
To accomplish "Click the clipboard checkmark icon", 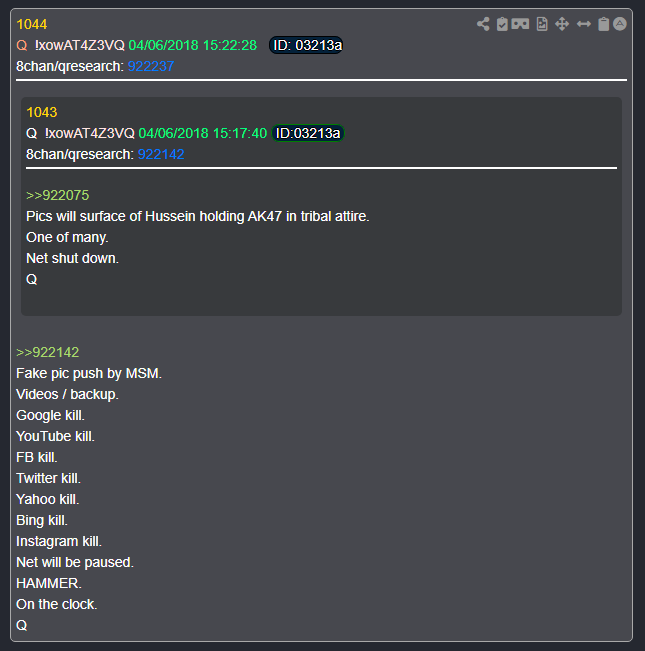I will (502, 24).
